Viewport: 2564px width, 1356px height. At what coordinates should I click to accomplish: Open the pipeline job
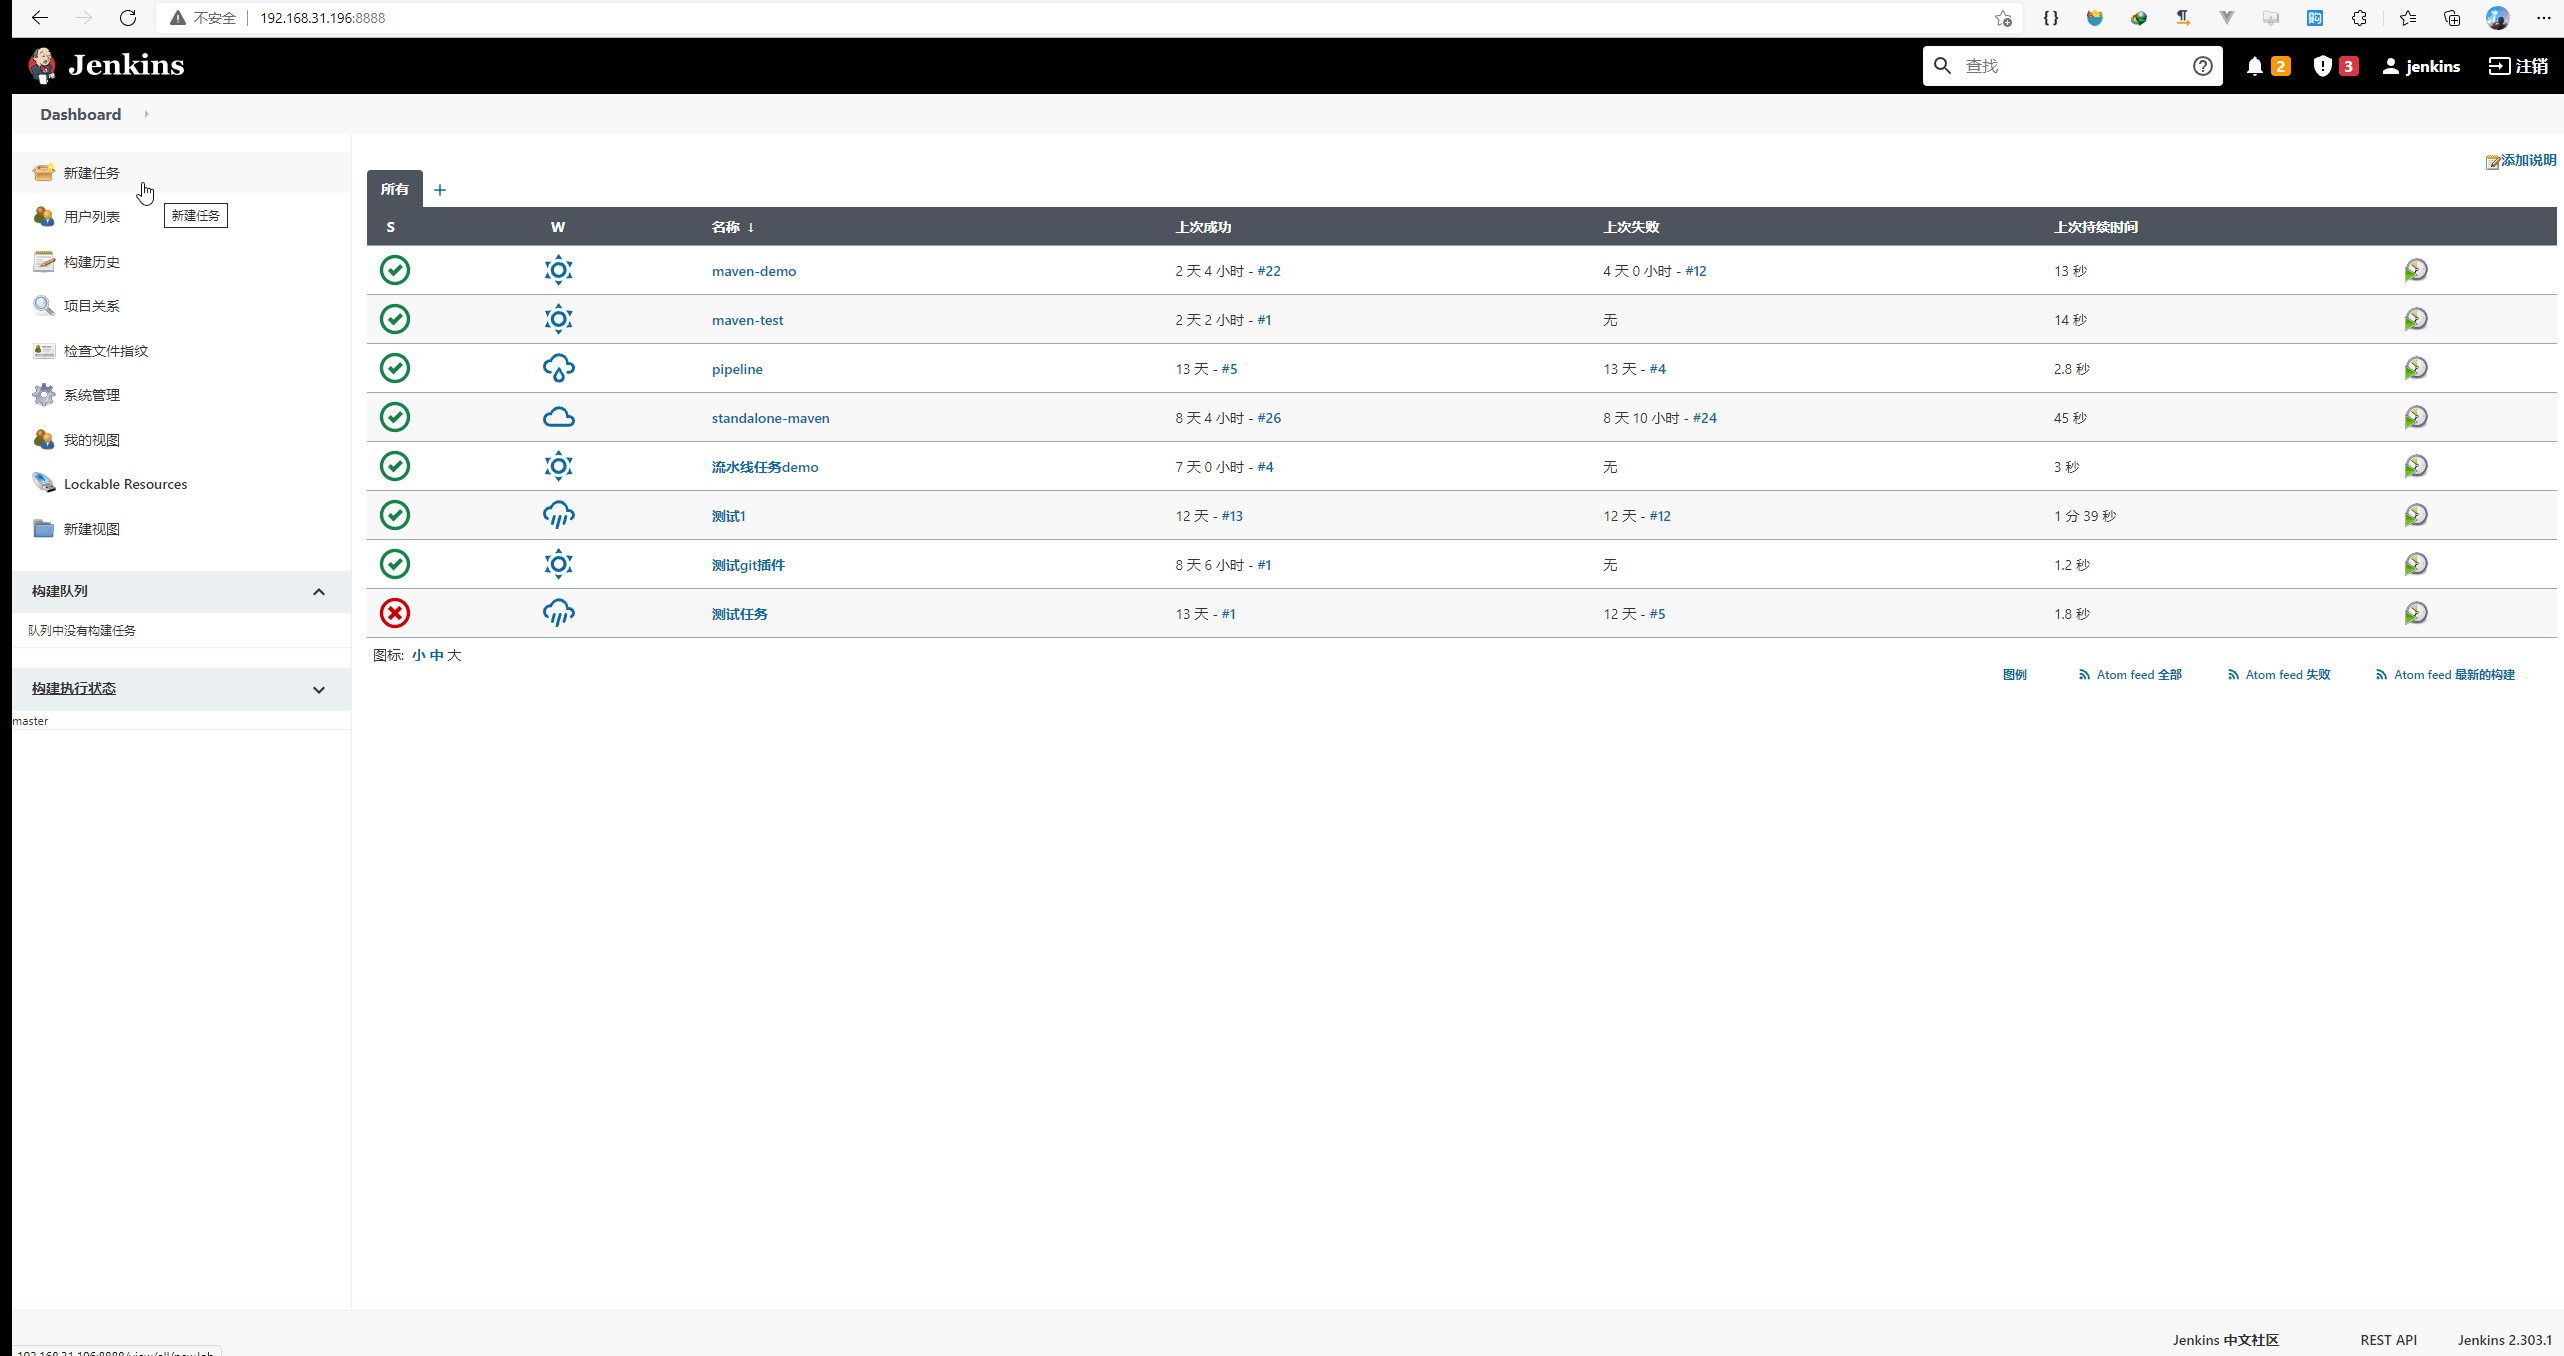pos(737,369)
